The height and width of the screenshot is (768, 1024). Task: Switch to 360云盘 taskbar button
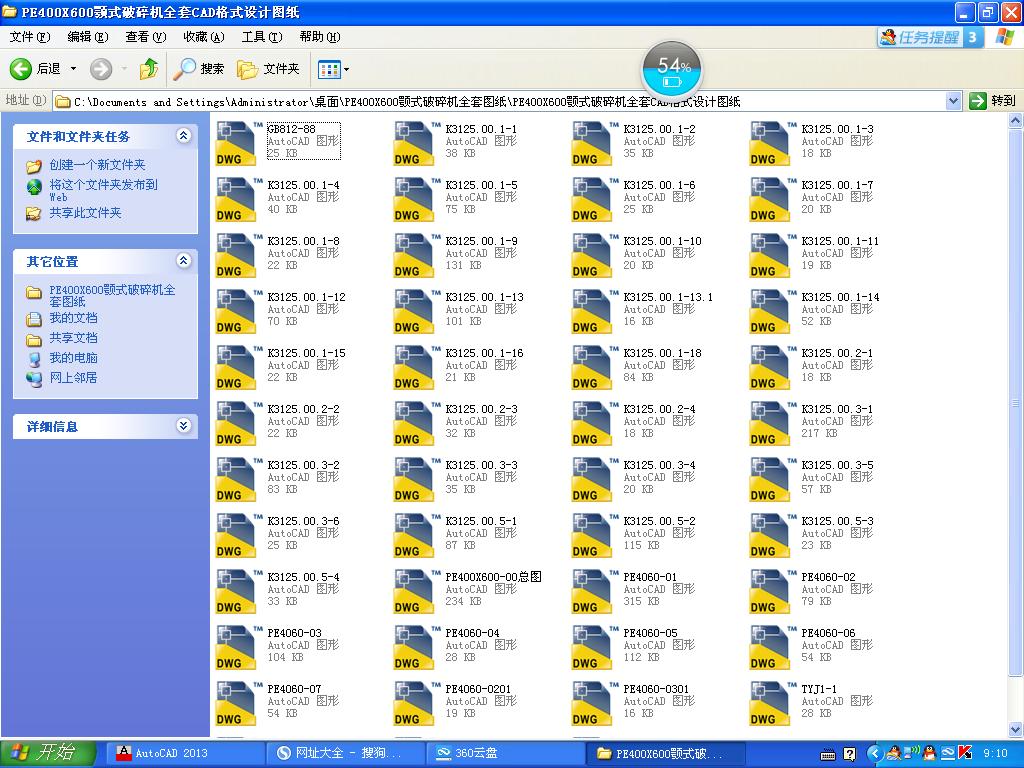(504, 754)
